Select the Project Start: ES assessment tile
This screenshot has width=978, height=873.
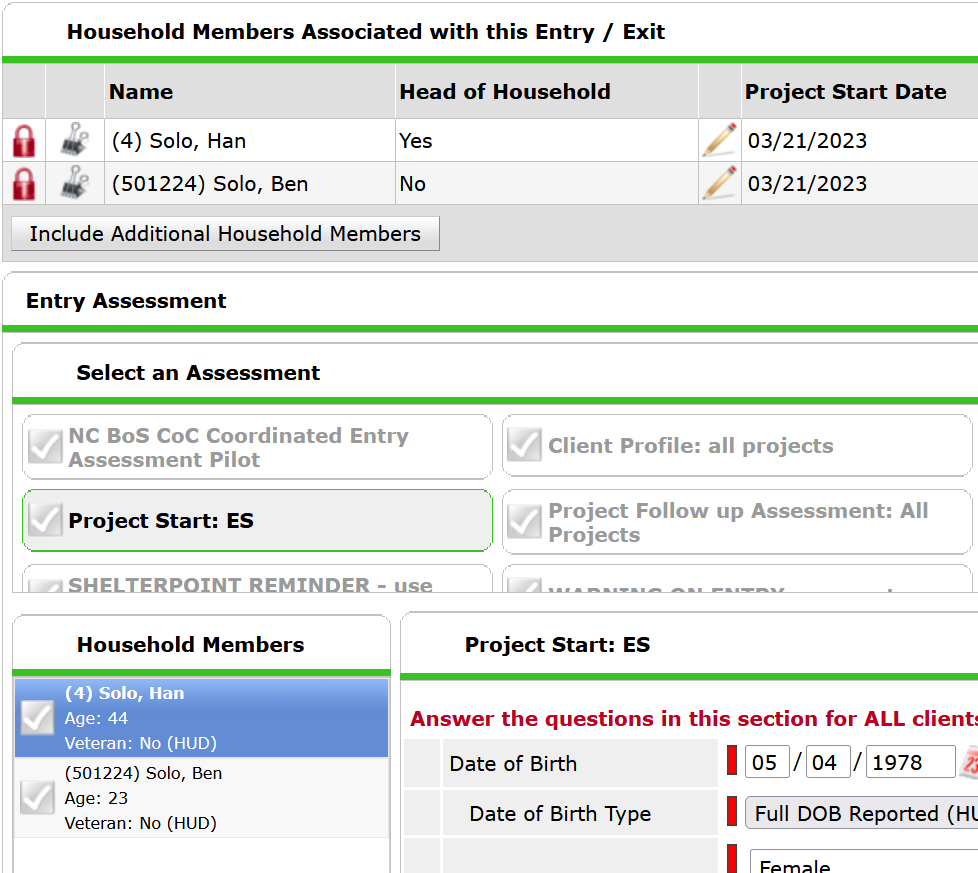click(257, 521)
